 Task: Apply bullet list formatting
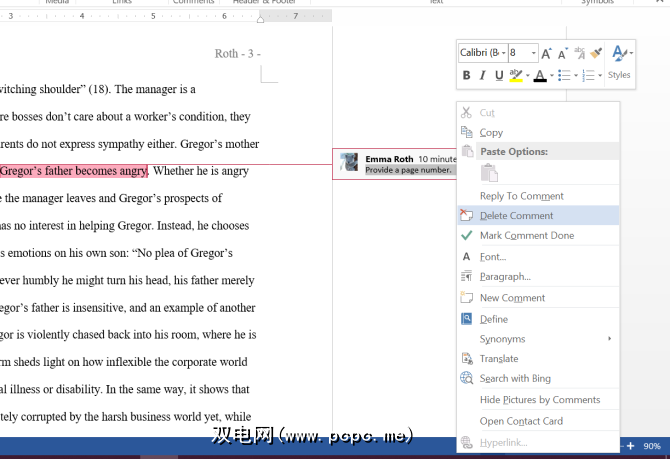click(565, 75)
